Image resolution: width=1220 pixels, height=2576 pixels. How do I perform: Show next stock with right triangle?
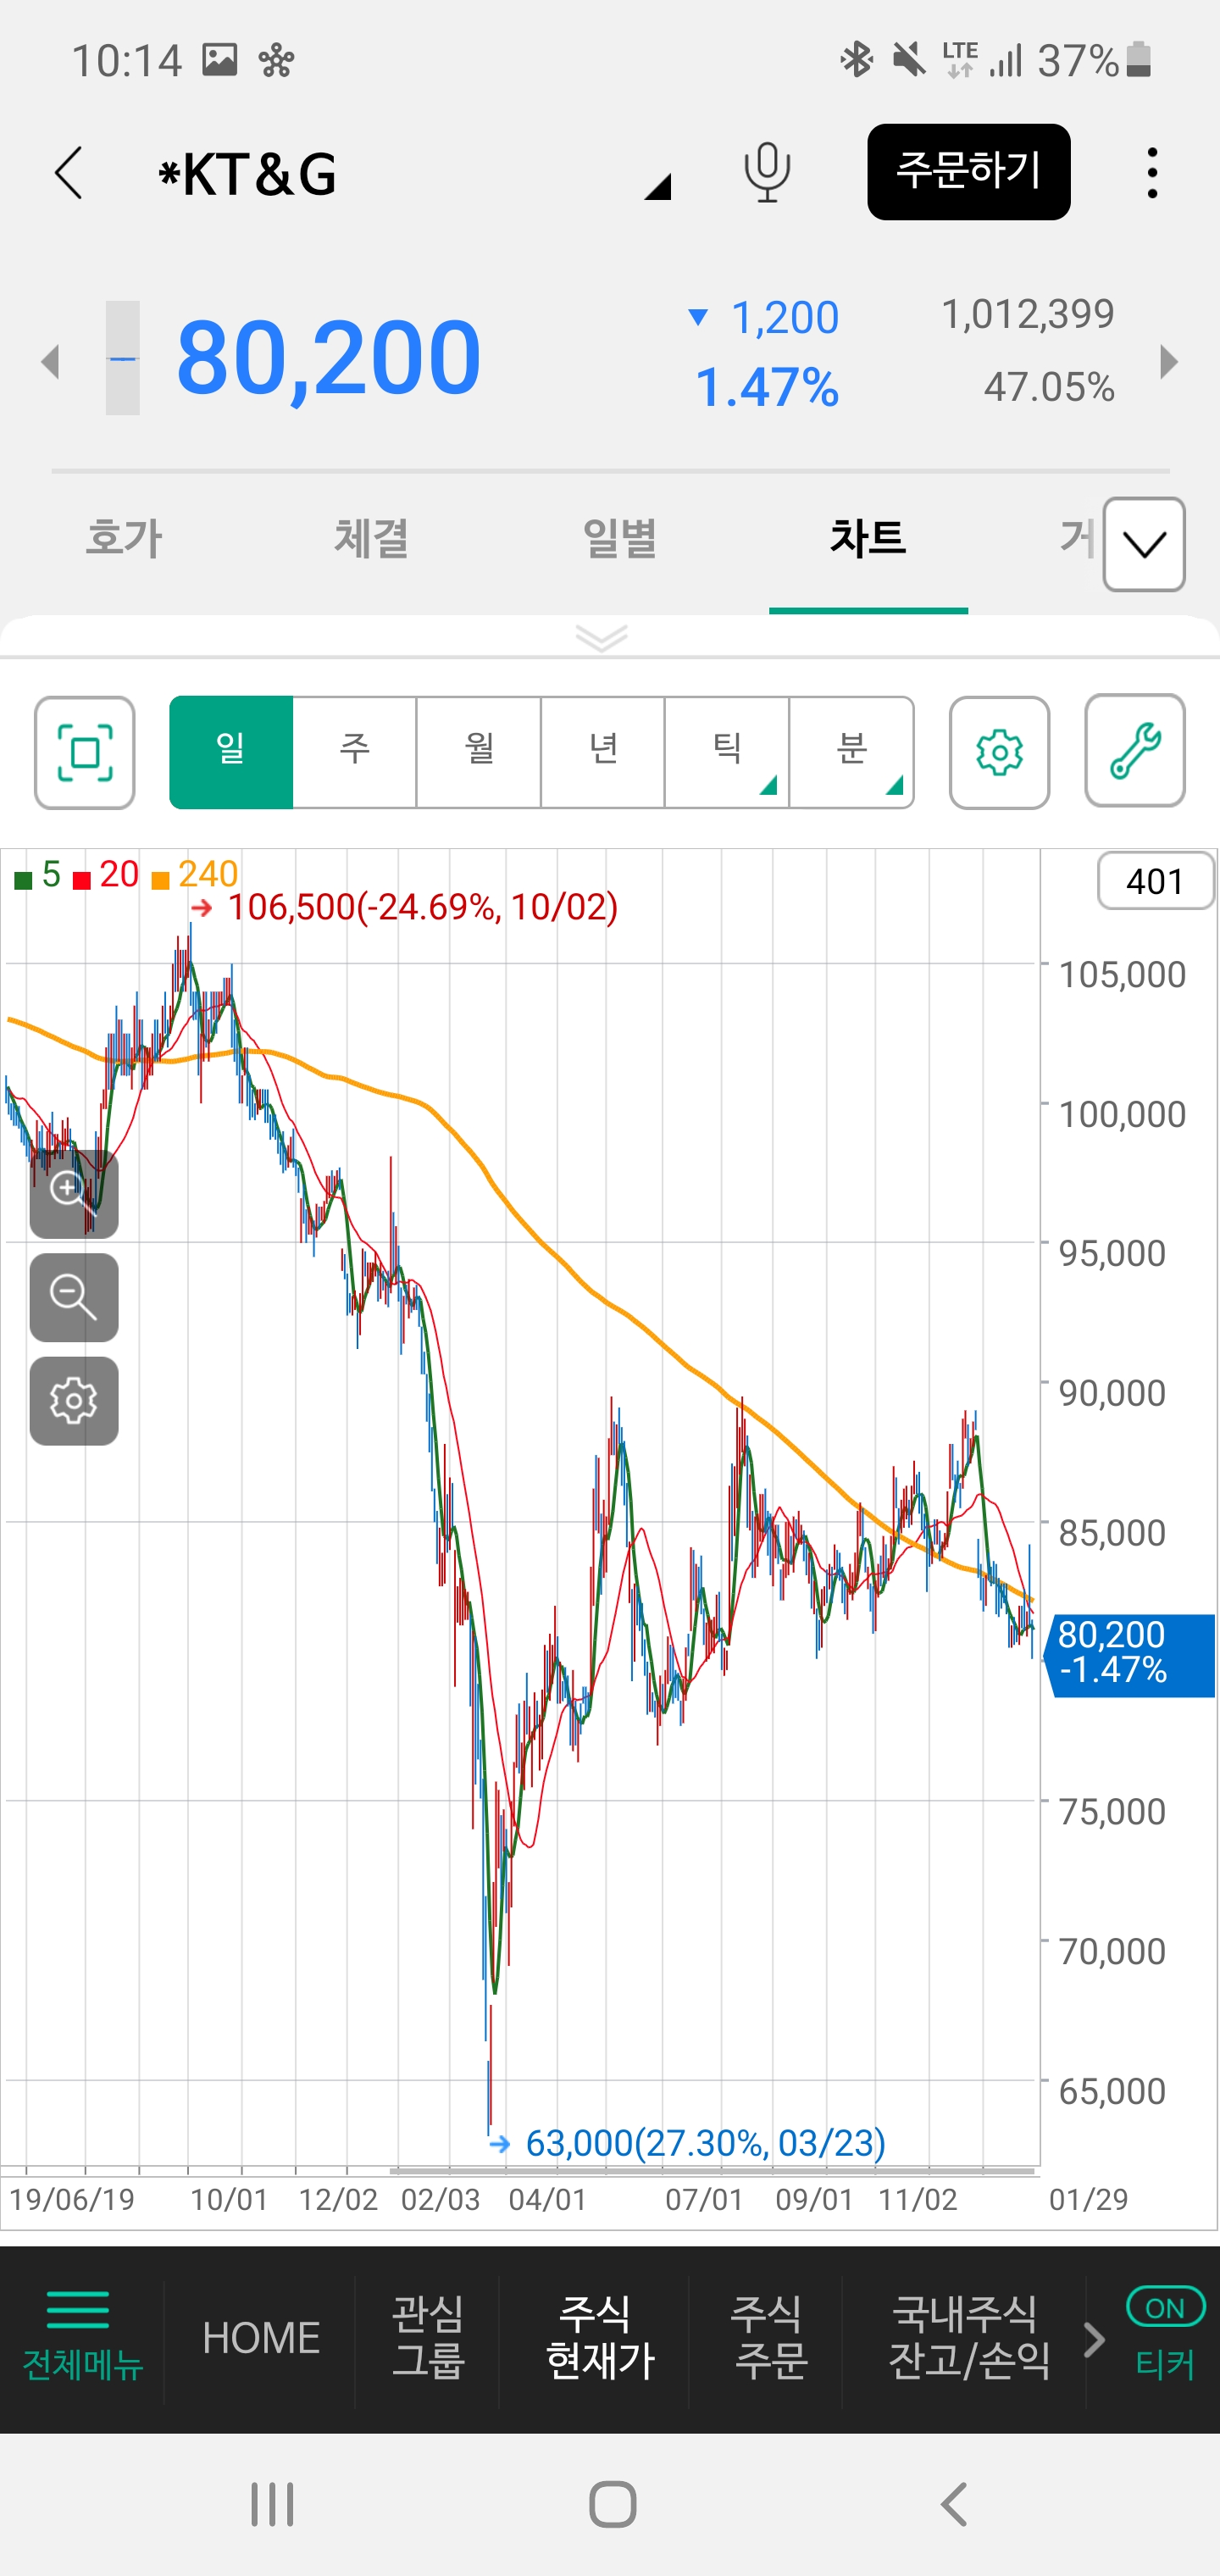[x=1168, y=361]
